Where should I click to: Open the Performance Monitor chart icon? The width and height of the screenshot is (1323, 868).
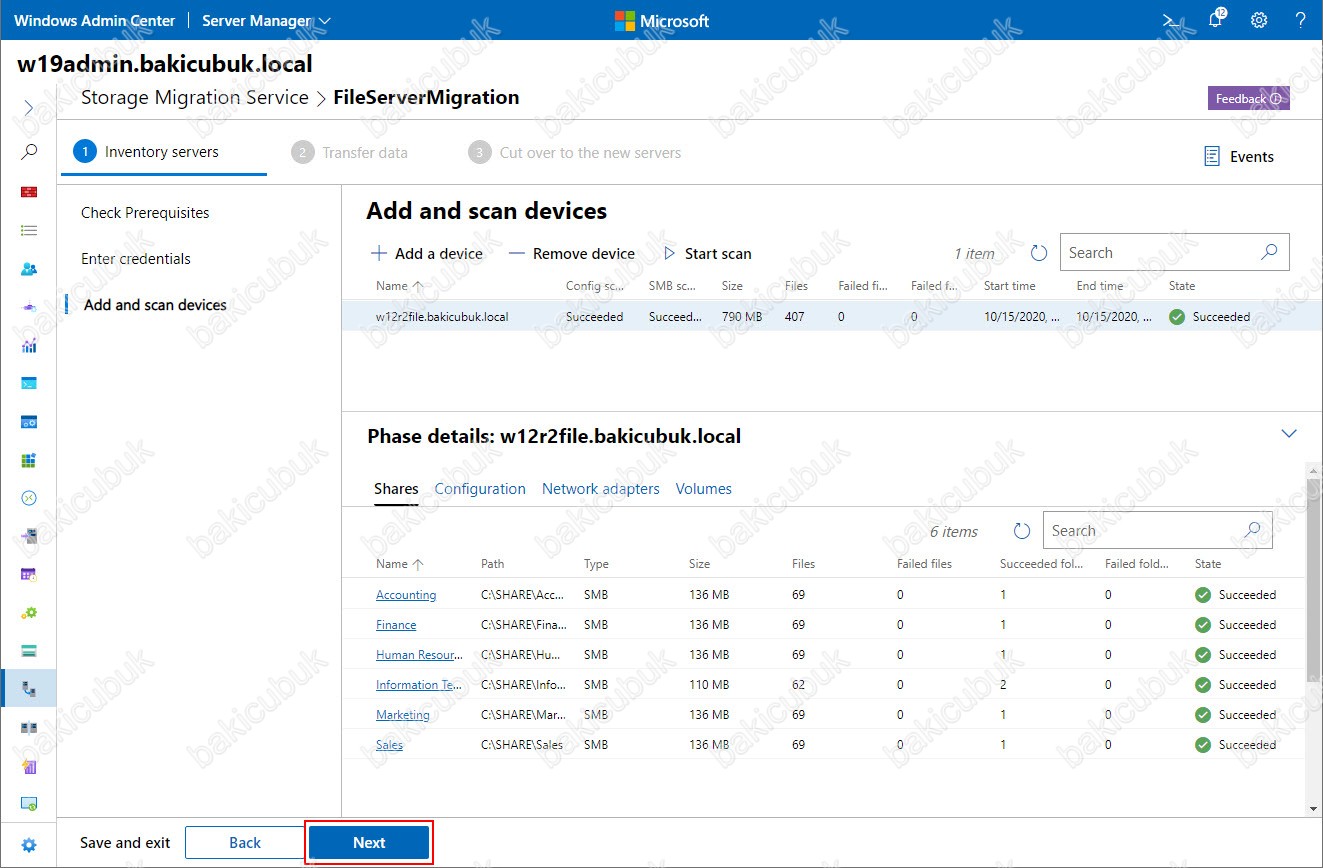point(29,346)
